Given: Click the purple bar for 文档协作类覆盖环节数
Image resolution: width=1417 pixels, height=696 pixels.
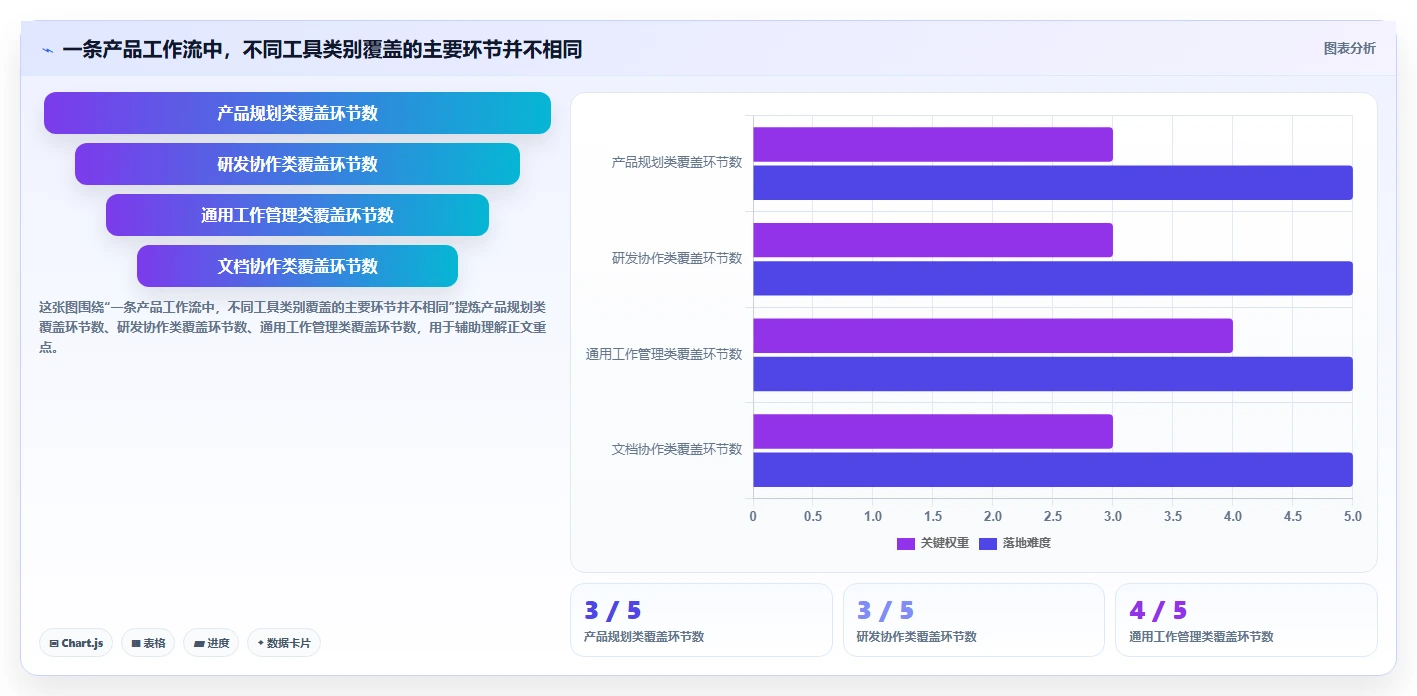Looking at the screenshot, I should pyautogui.click(x=933, y=431).
